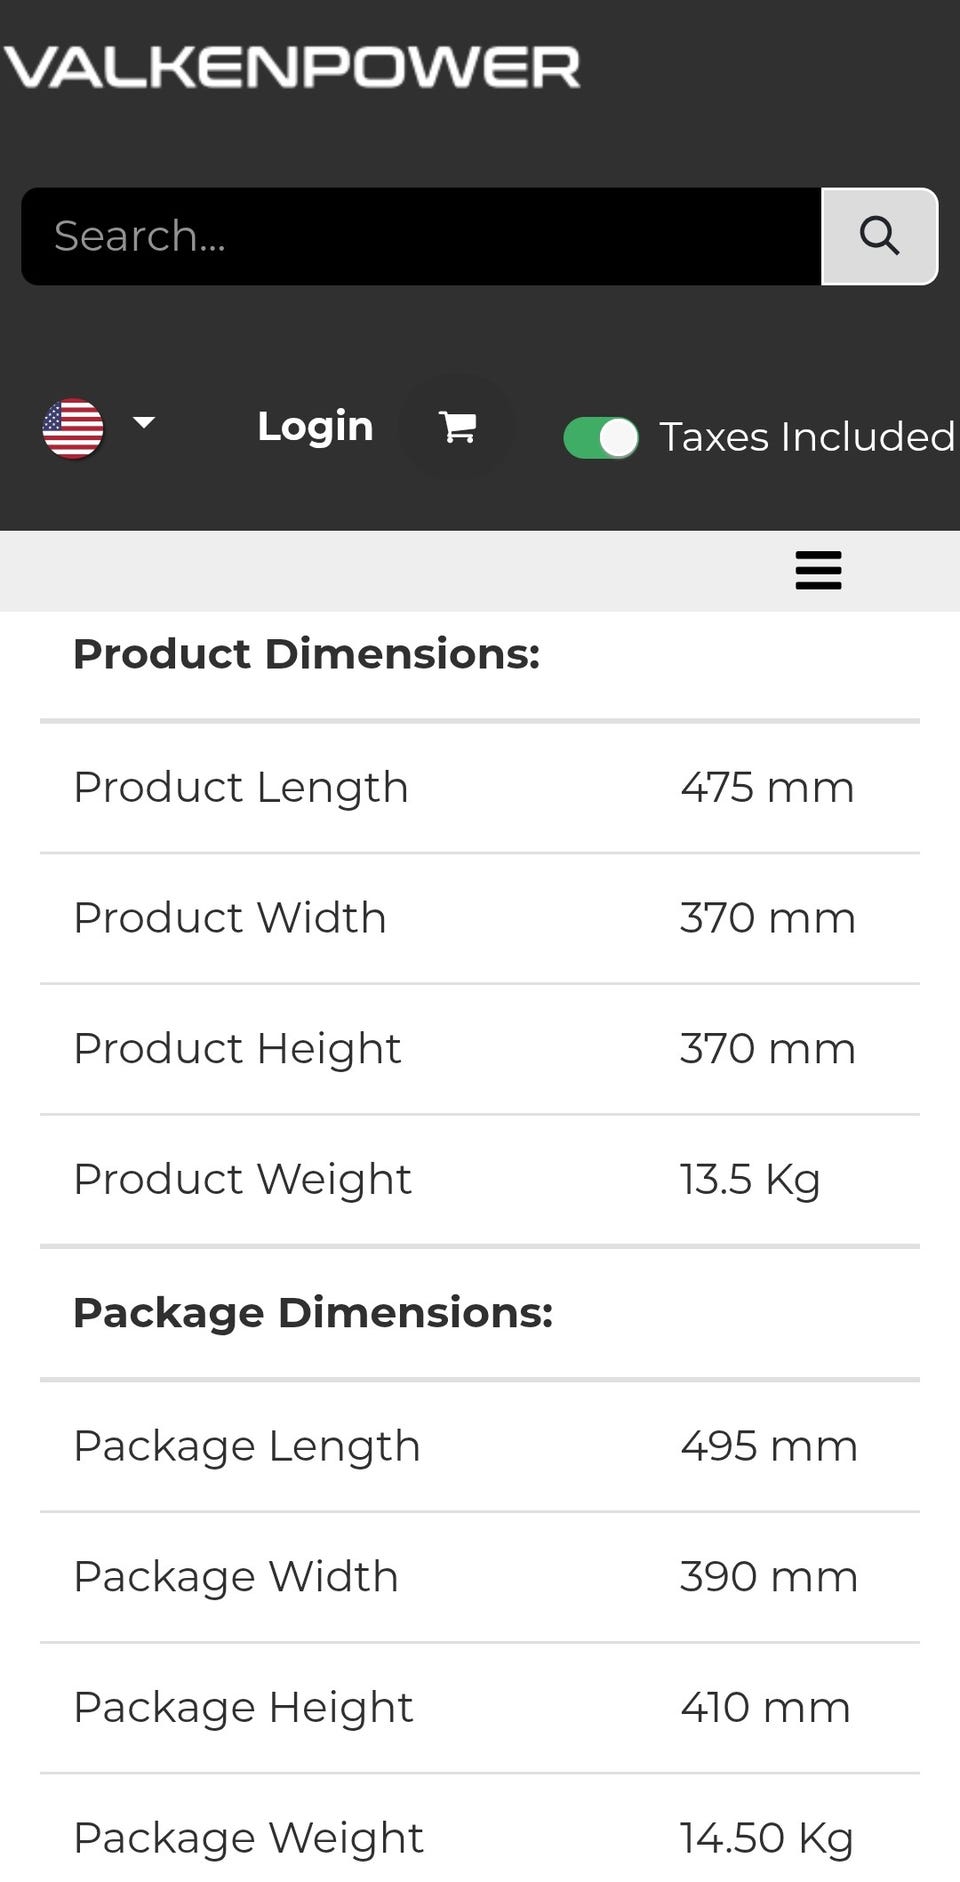Click the Product Height label
This screenshot has height=1882, width=960.
coord(237,1049)
